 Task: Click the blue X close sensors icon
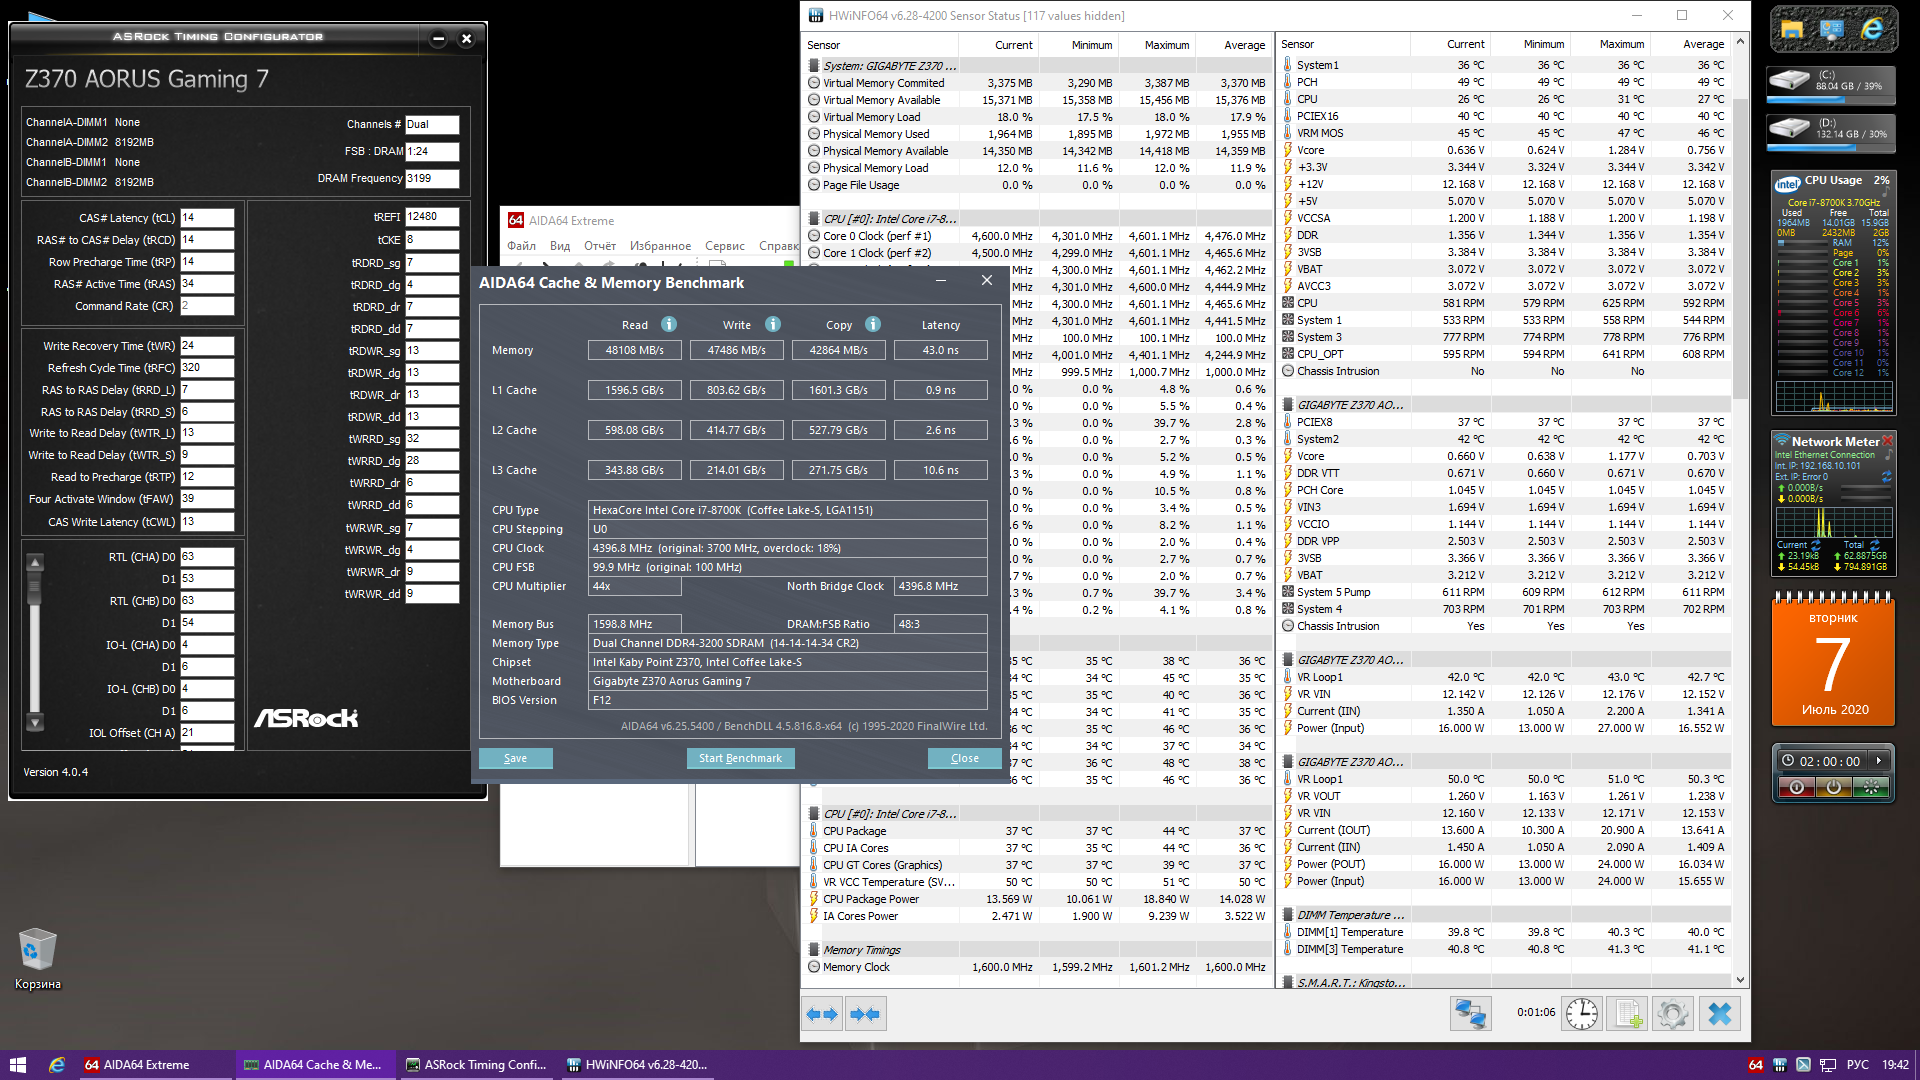point(1719,1014)
